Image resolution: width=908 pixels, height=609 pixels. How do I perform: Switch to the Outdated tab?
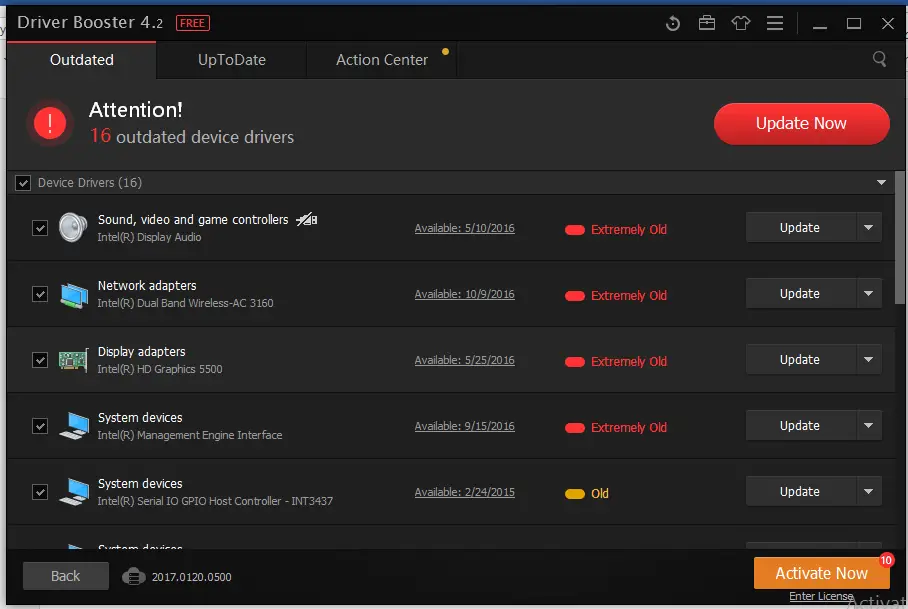tap(82, 60)
